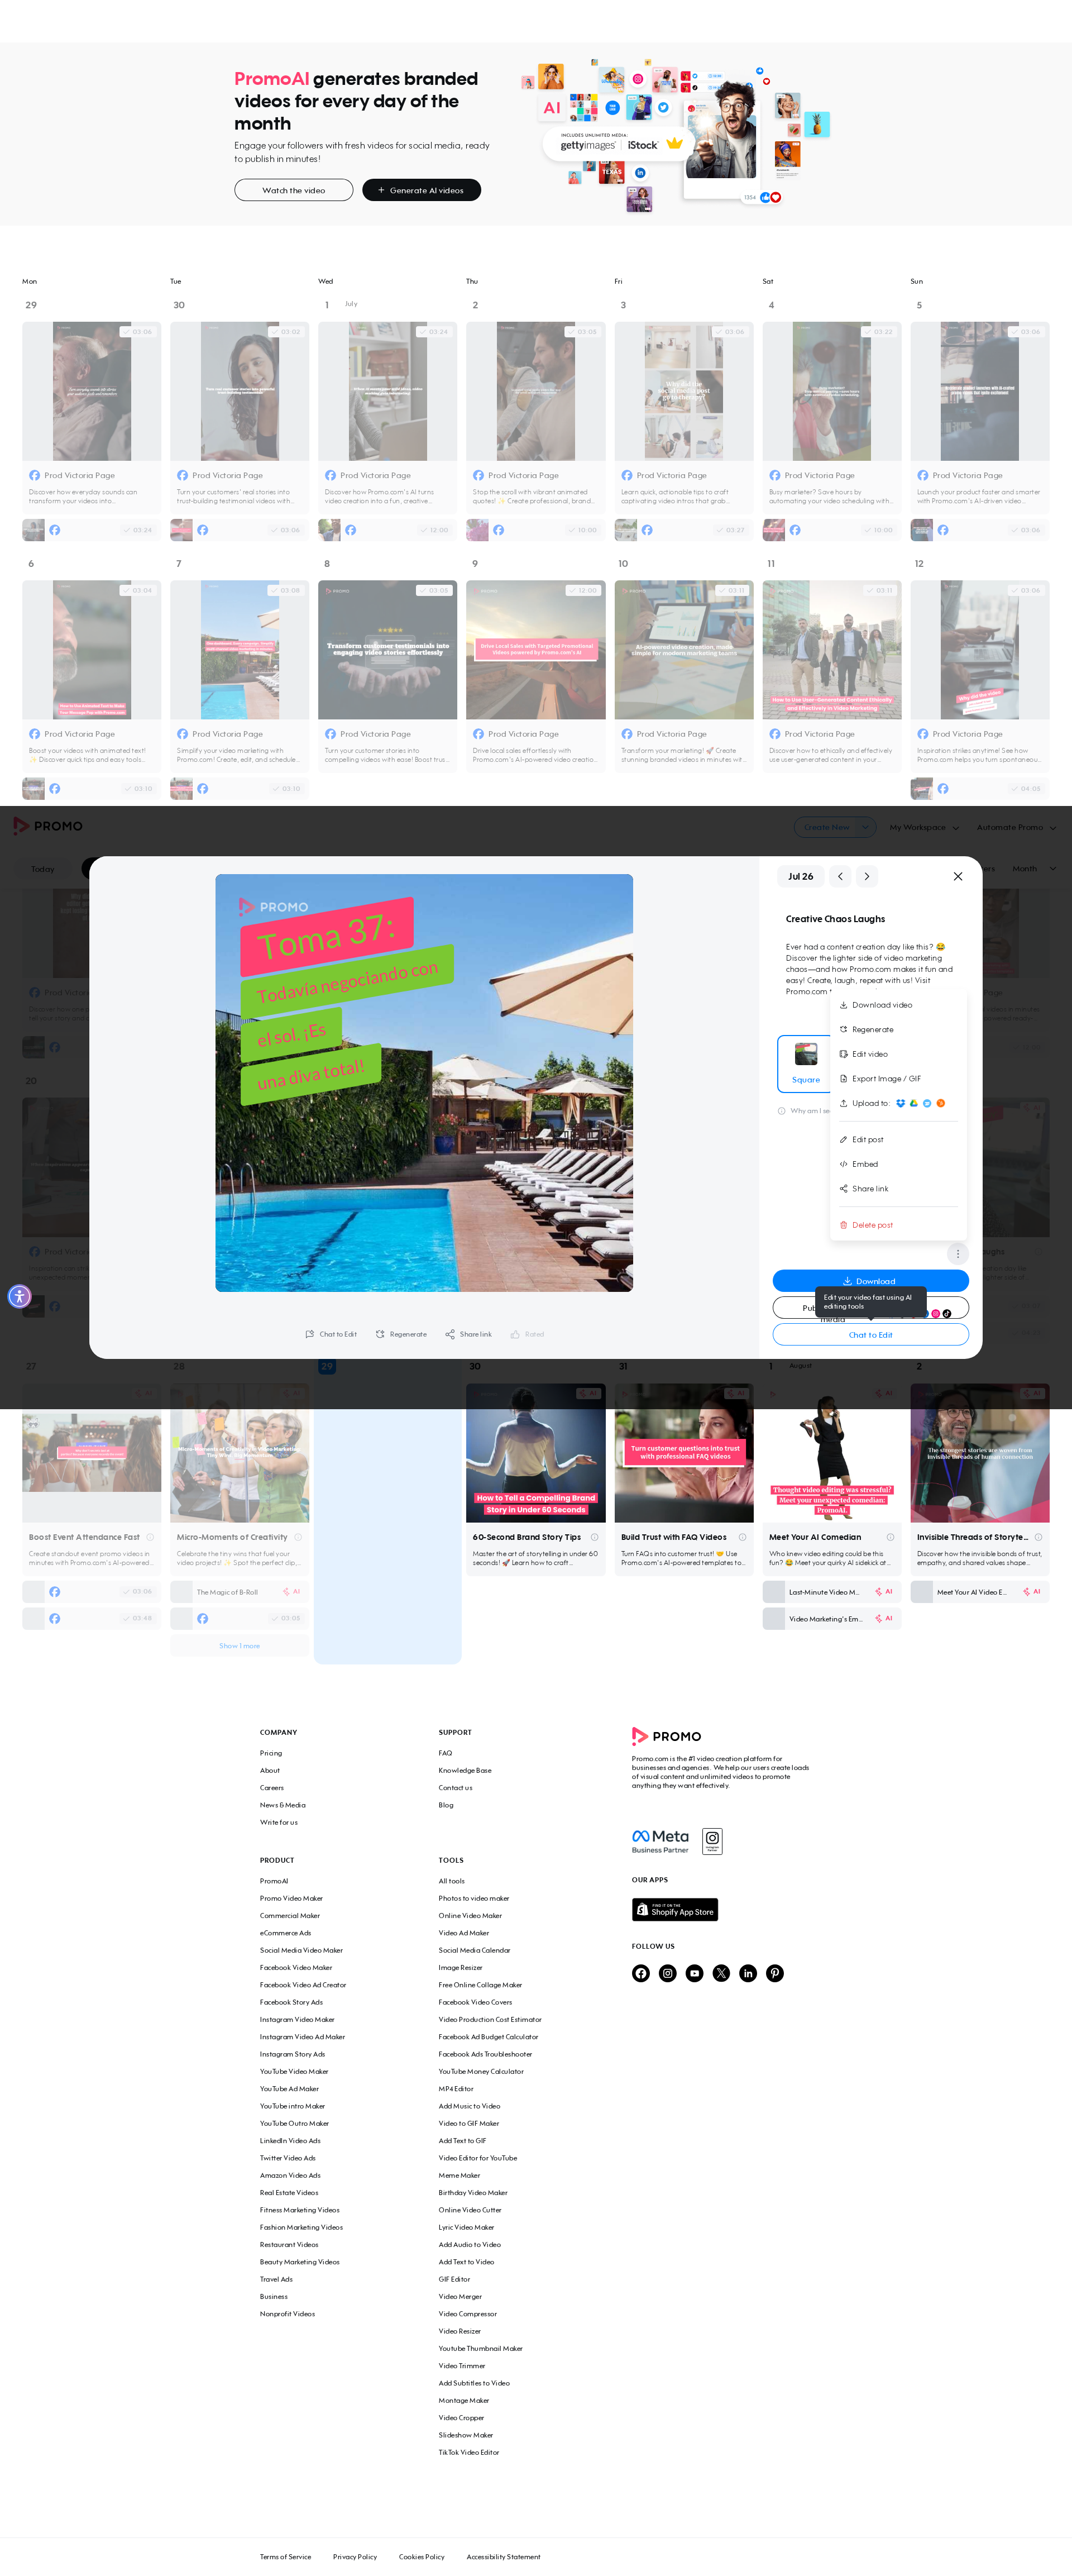Click the Generate AI videos button
This screenshot has width=1072, height=2576.
click(x=421, y=190)
